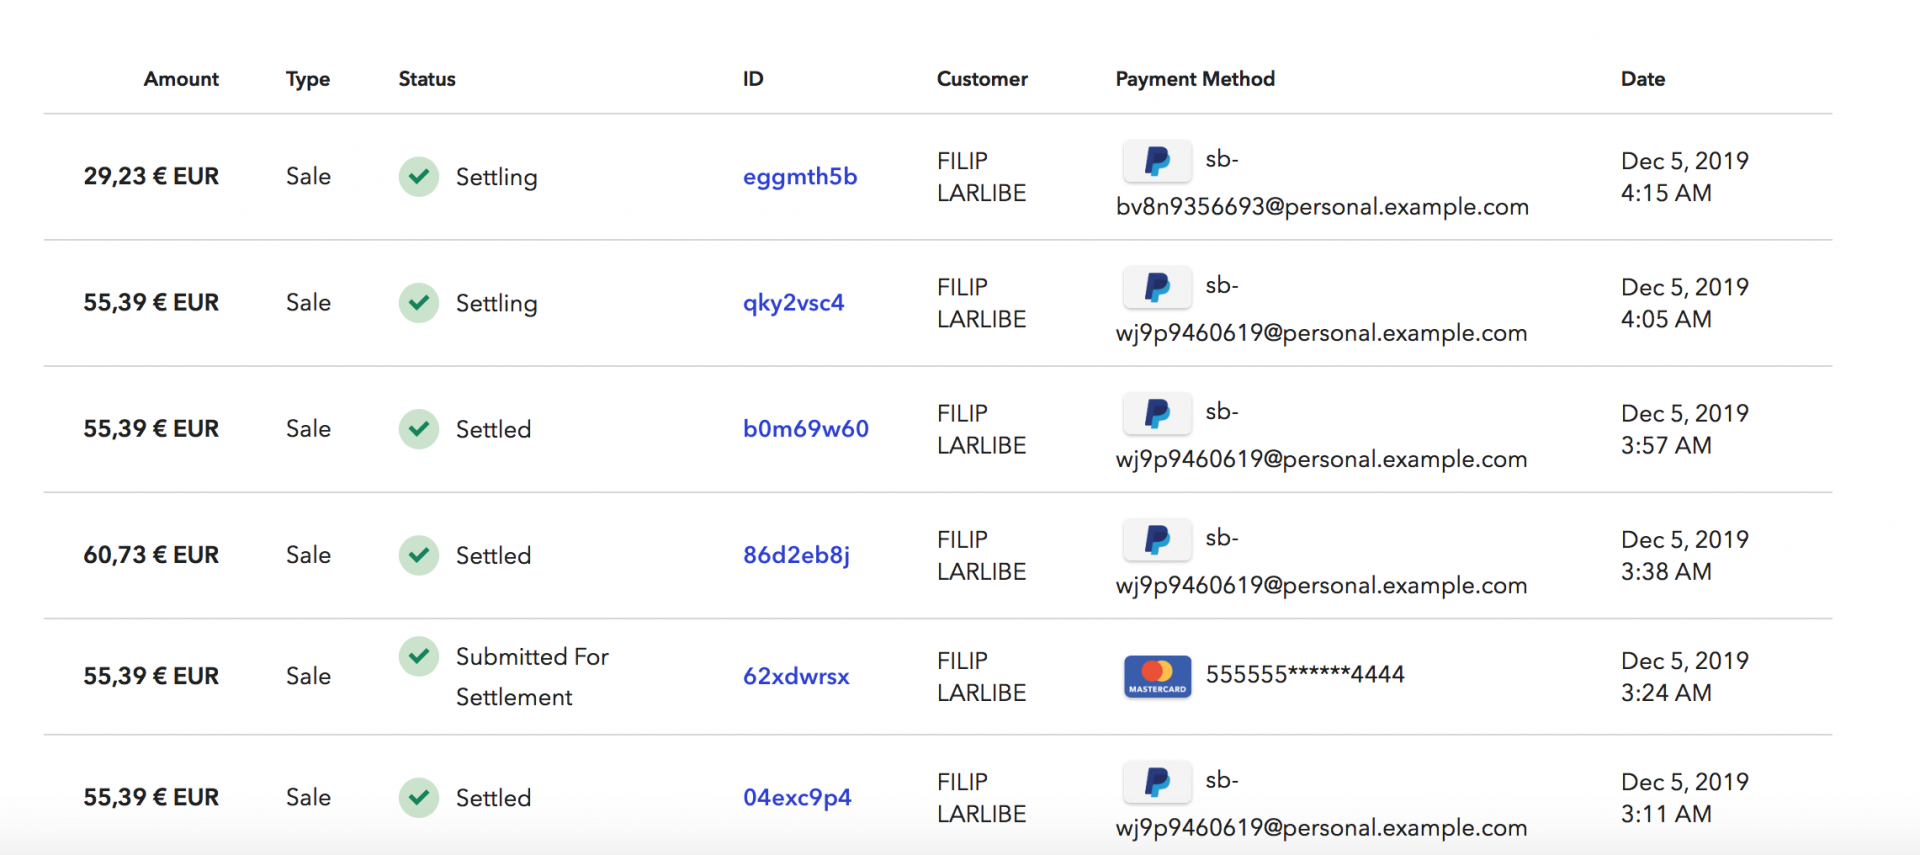
Task: Open the 62xdwrsx transaction link
Action: (796, 676)
